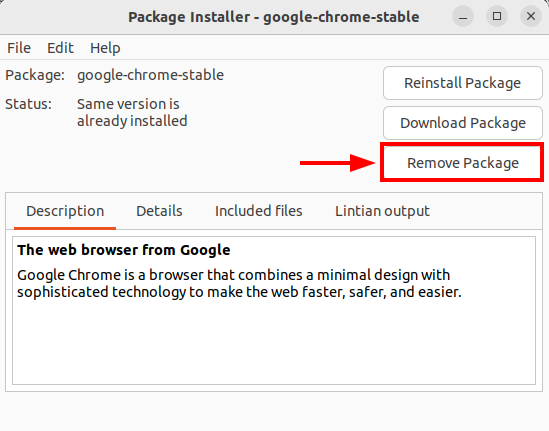The height and width of the screenshot is (431, 549).
Task: Click the 'Package:' label
Action: coord(35,75)
